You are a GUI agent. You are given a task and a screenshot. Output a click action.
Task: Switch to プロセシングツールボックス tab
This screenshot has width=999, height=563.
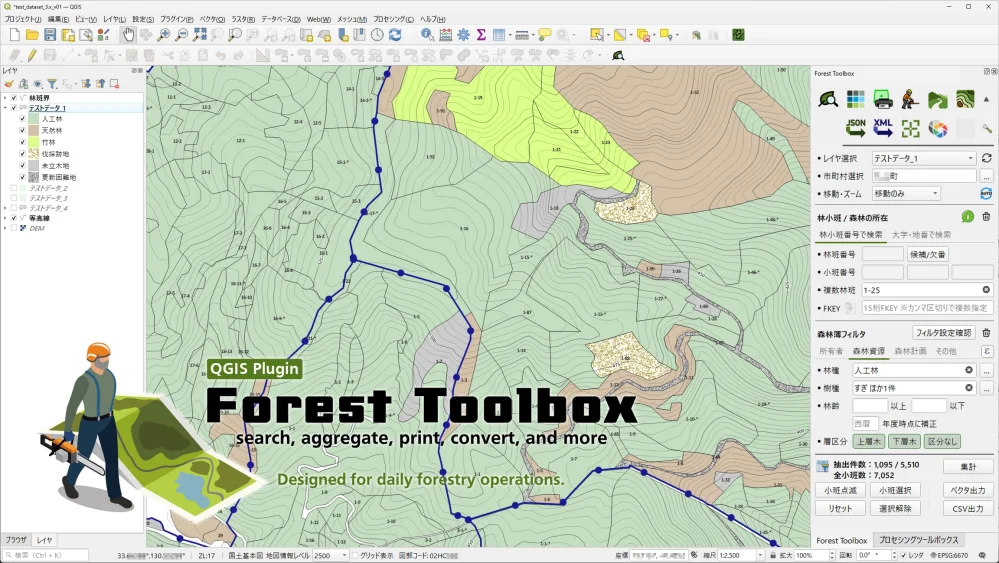click(x=919, y=539)
